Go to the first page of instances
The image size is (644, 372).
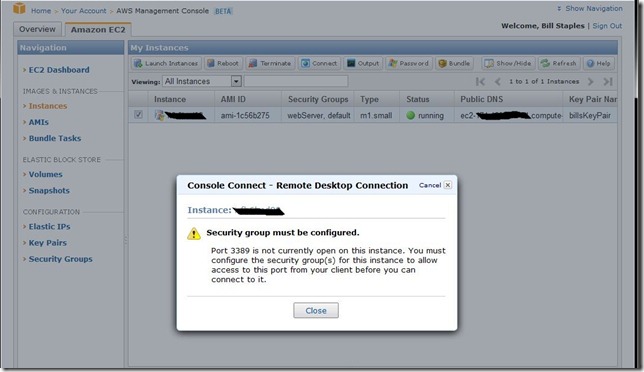[x=481, y=81]
